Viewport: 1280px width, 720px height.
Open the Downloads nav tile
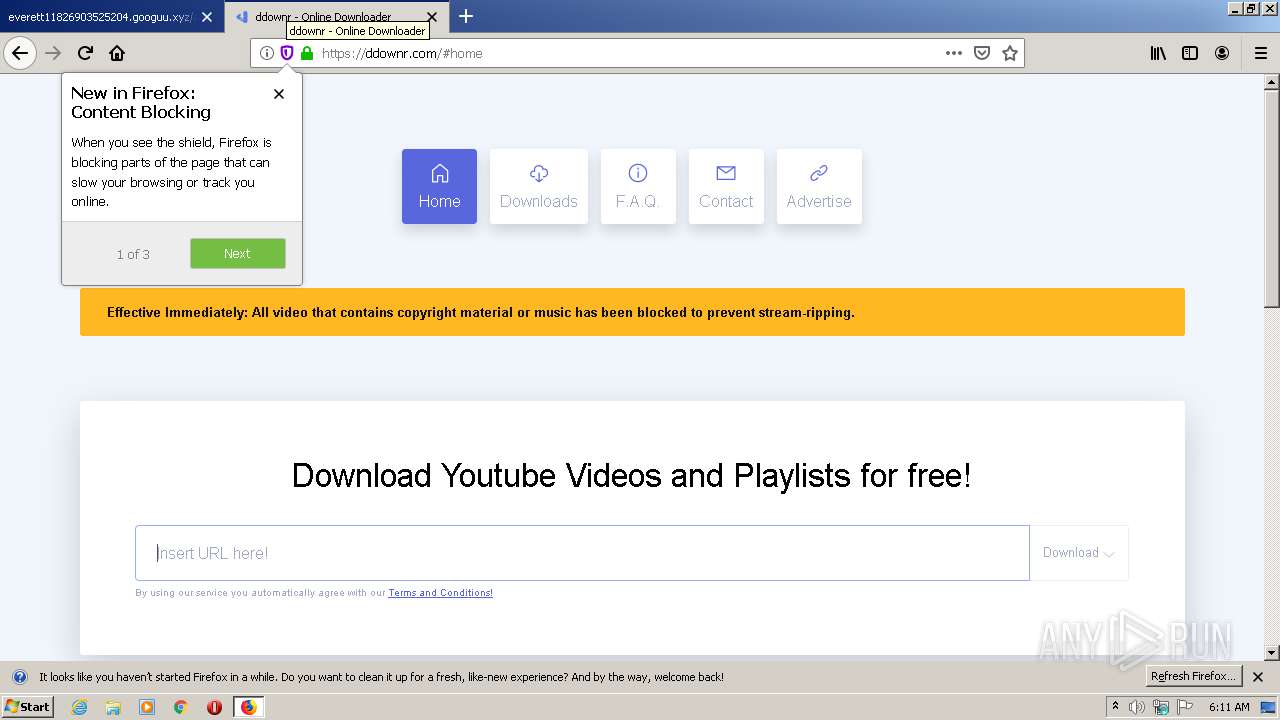pyautogui.click(x=539, y=186)
